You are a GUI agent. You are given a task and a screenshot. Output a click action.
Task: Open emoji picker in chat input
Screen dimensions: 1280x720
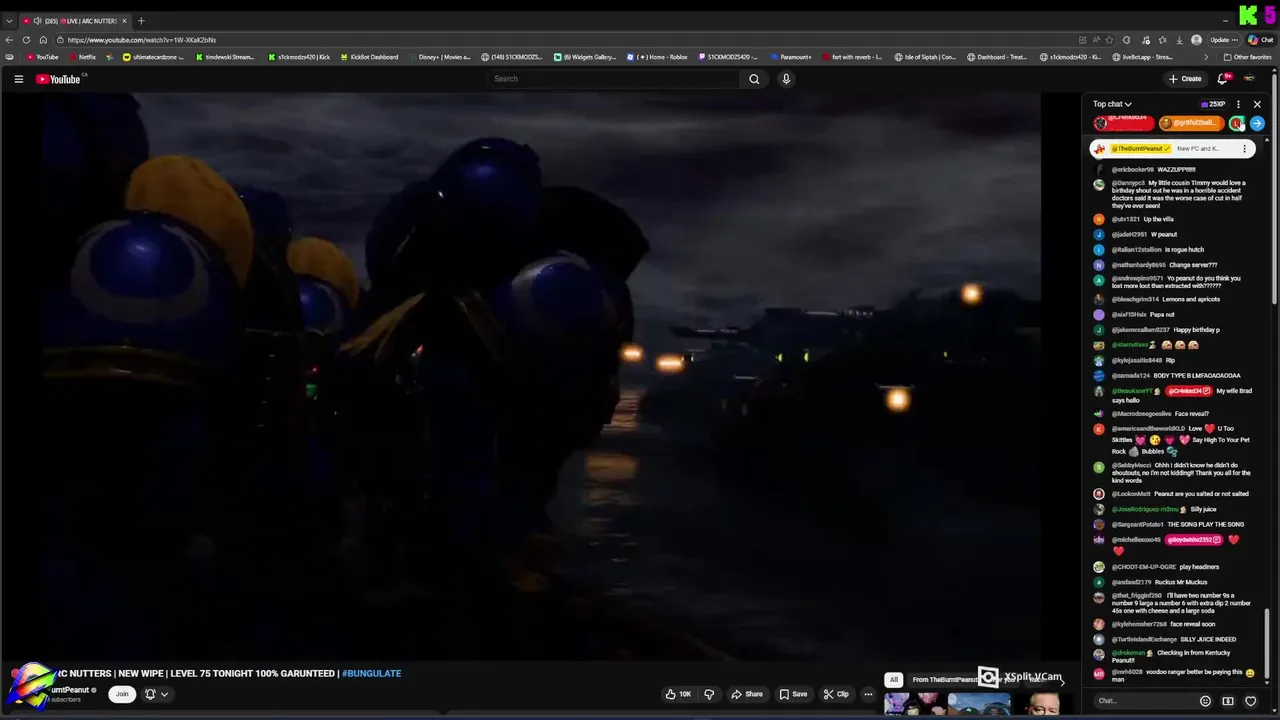coord(1205,701)
